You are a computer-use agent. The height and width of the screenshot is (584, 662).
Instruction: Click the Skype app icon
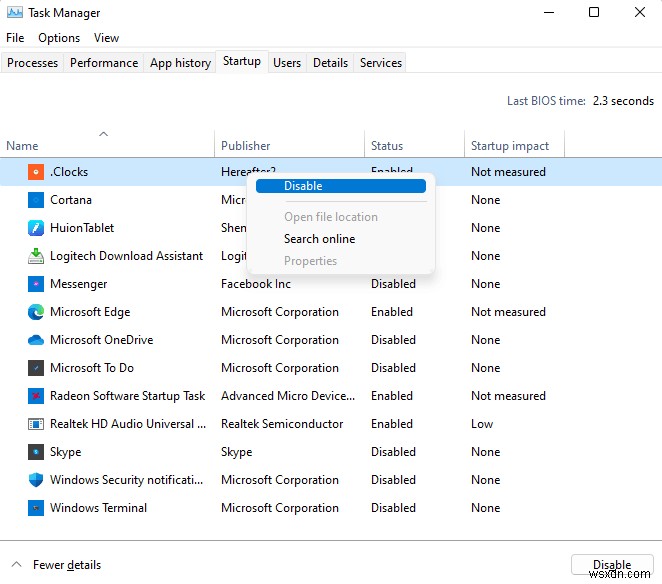(x=36, y=452)
